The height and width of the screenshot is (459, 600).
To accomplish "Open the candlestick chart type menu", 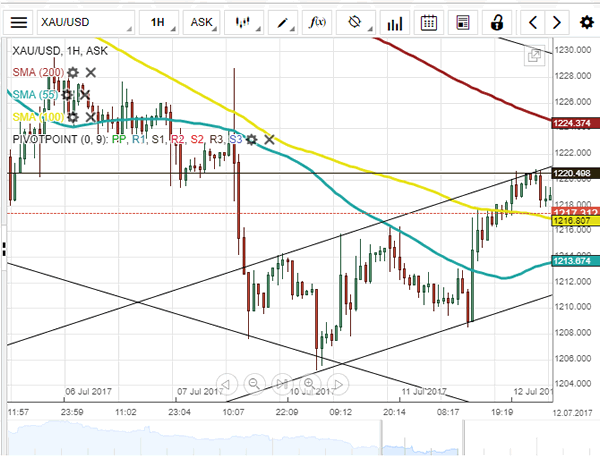I will [243, 23].
